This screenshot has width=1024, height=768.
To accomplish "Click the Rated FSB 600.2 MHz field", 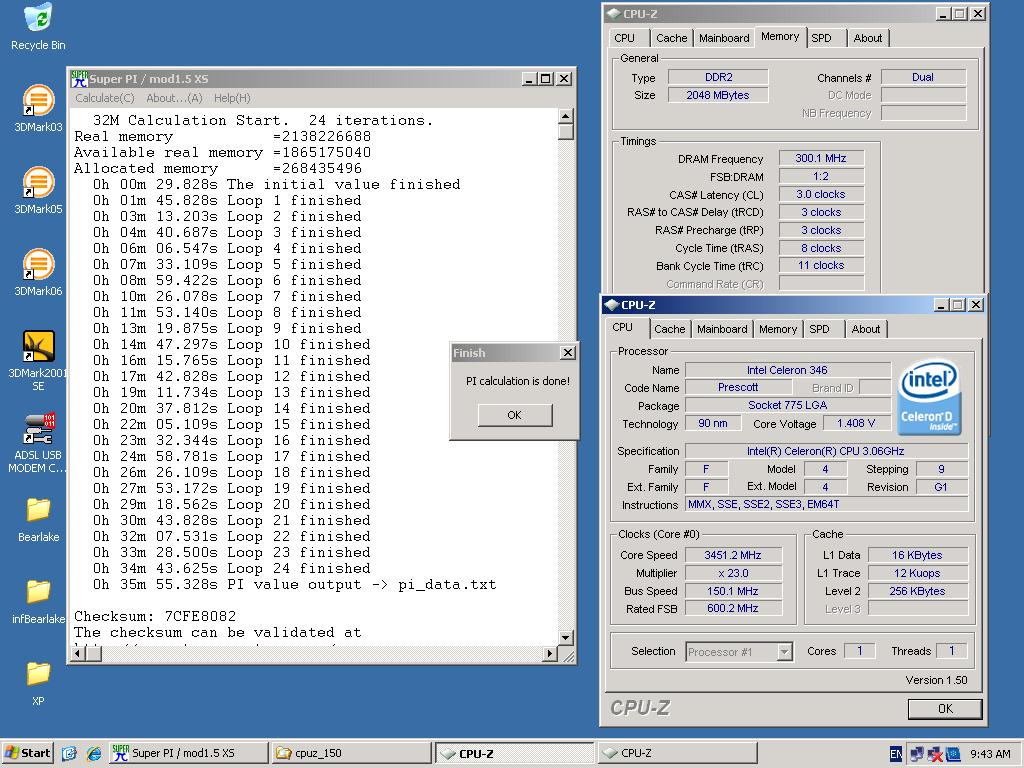I will pos(733,609).
